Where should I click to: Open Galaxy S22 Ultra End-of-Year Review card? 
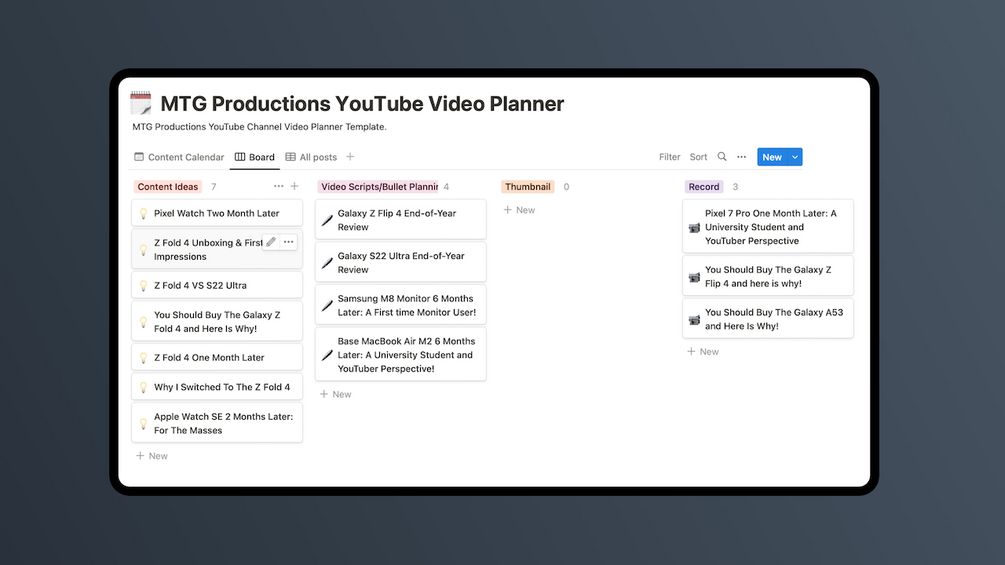point(400,262)
